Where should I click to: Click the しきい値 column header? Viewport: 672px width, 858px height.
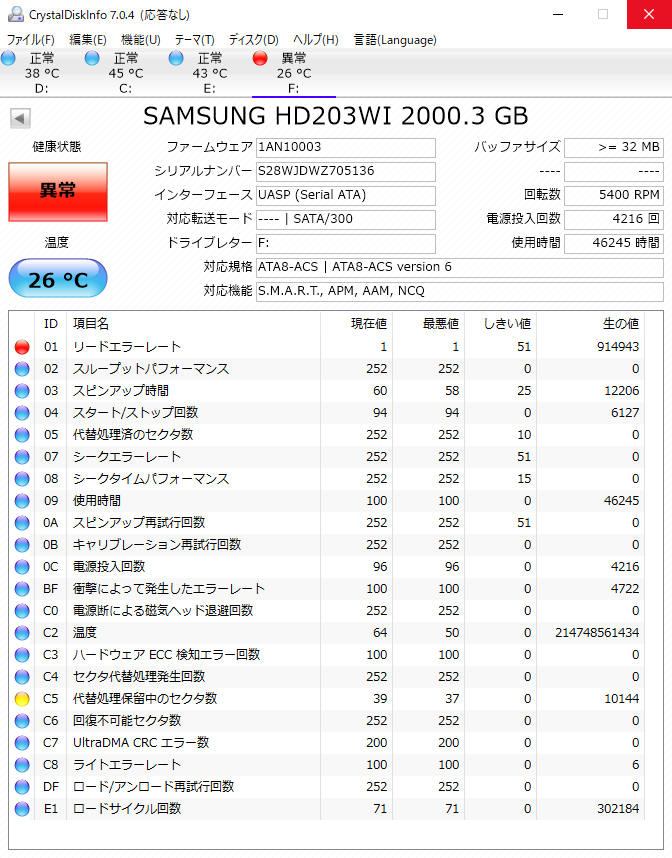pyautogui.click(x=500, y=324)
